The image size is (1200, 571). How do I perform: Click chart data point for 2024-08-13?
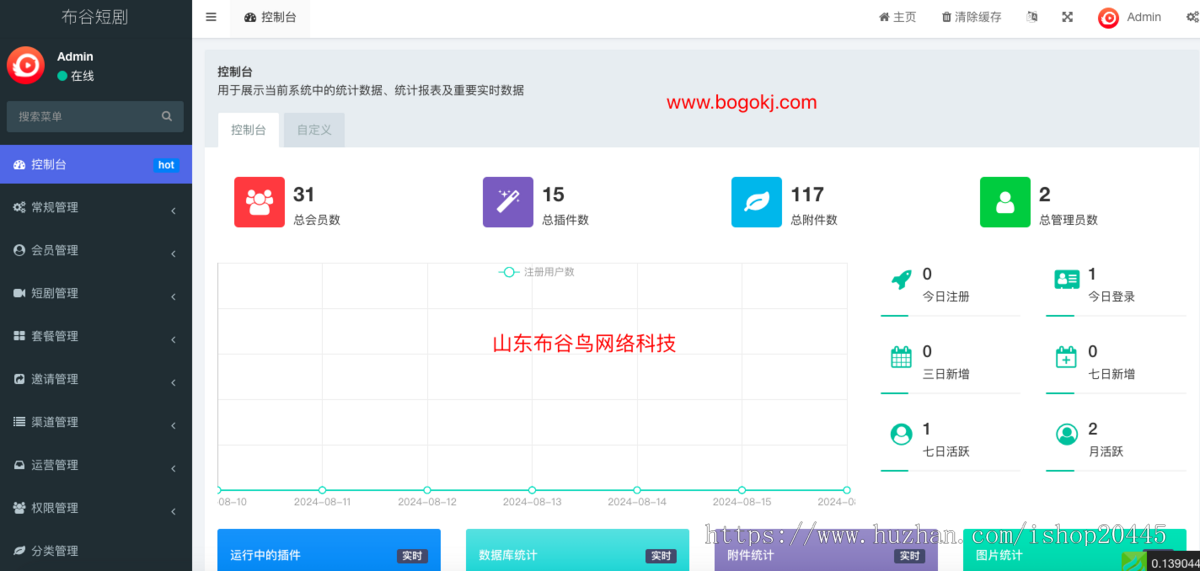(532, 490)
